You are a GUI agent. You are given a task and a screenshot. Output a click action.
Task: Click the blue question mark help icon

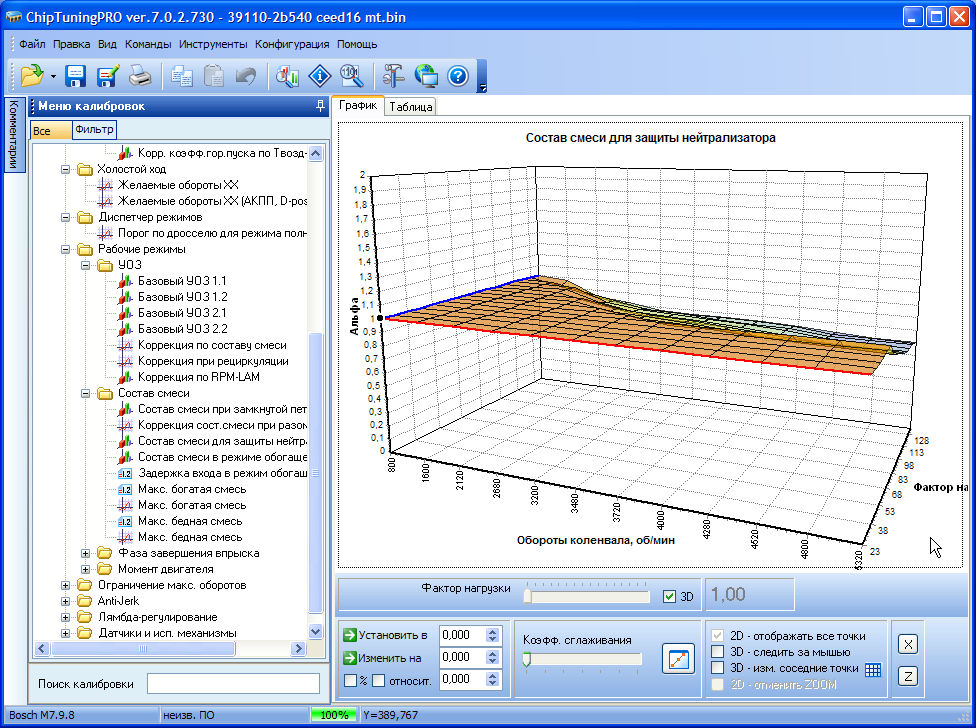458,76
